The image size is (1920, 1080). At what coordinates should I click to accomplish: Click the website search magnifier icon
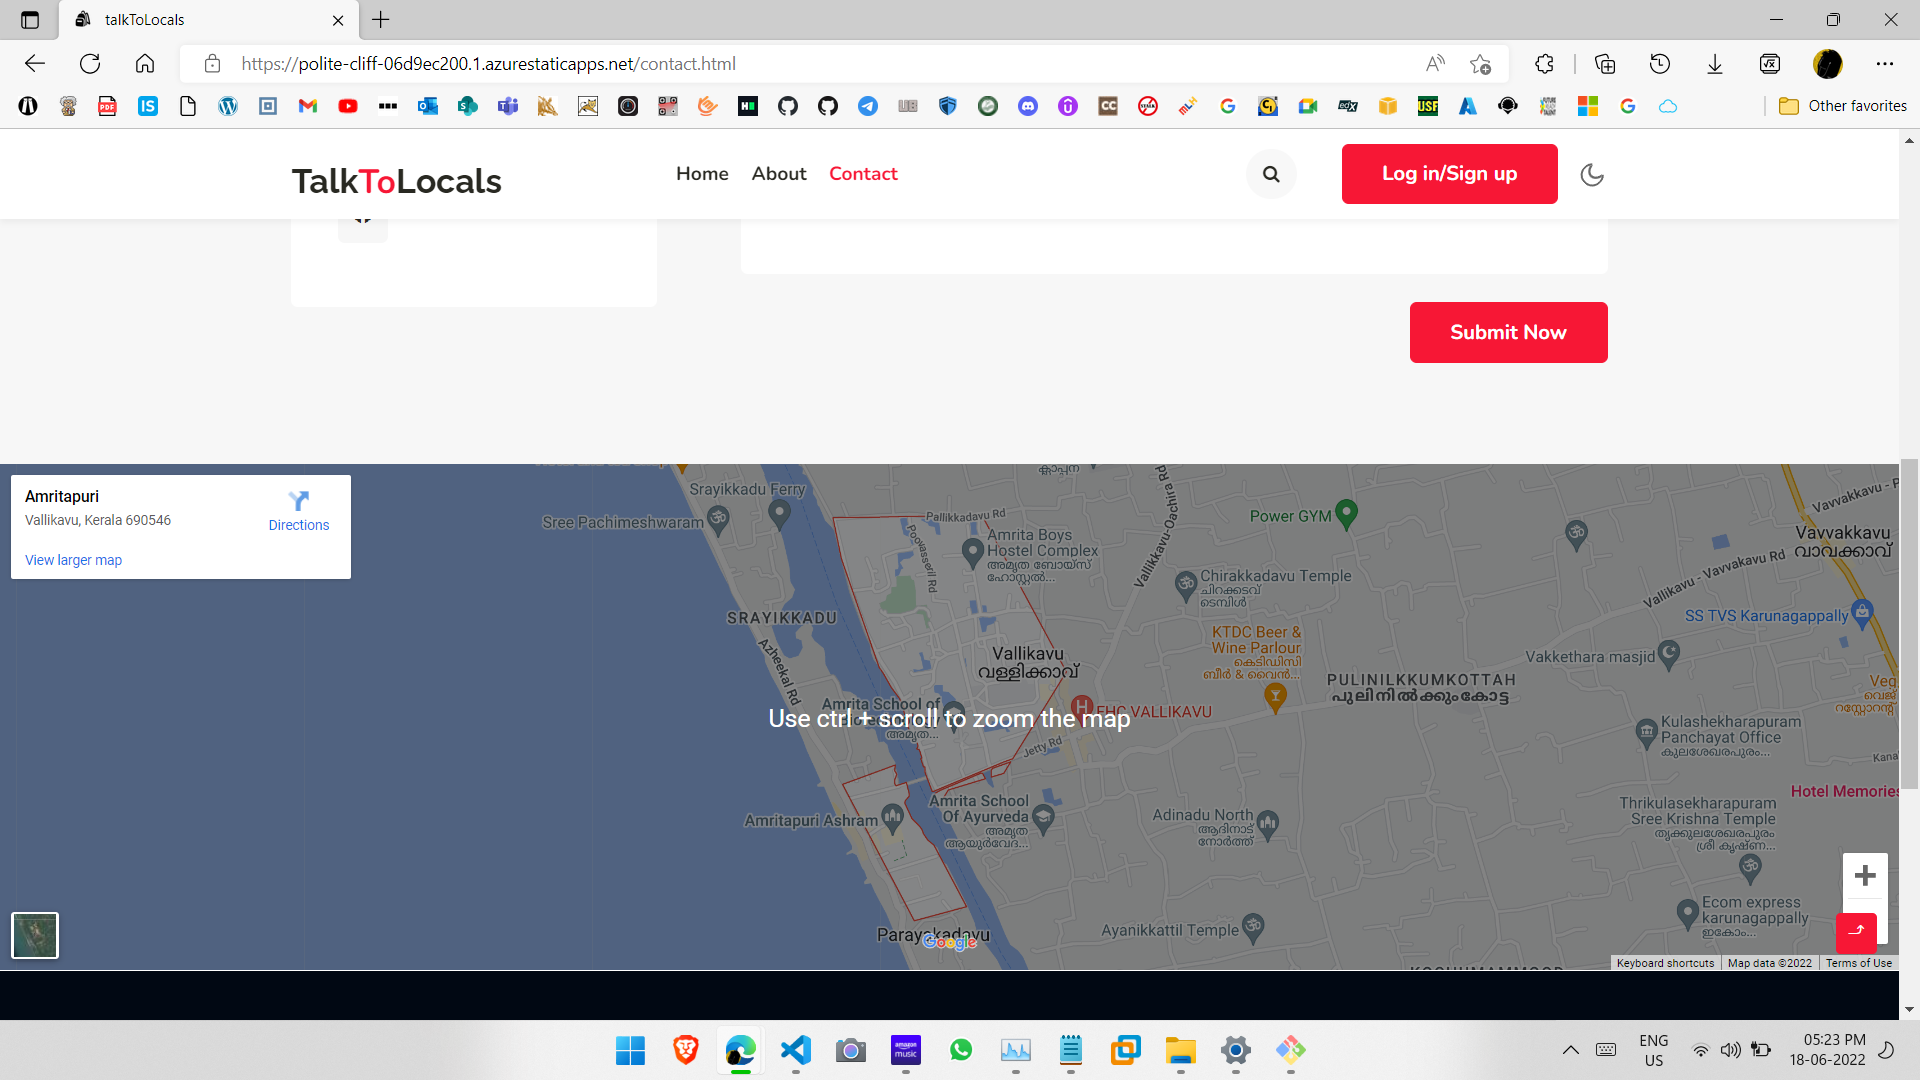coord(1271,174)
